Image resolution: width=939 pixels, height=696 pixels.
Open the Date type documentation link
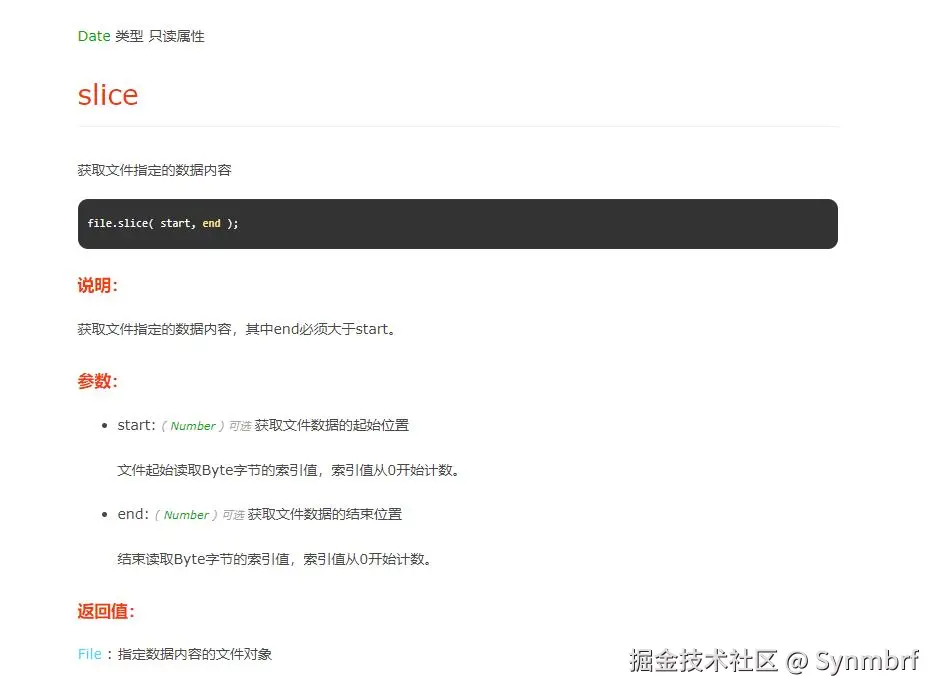point(93,36)
